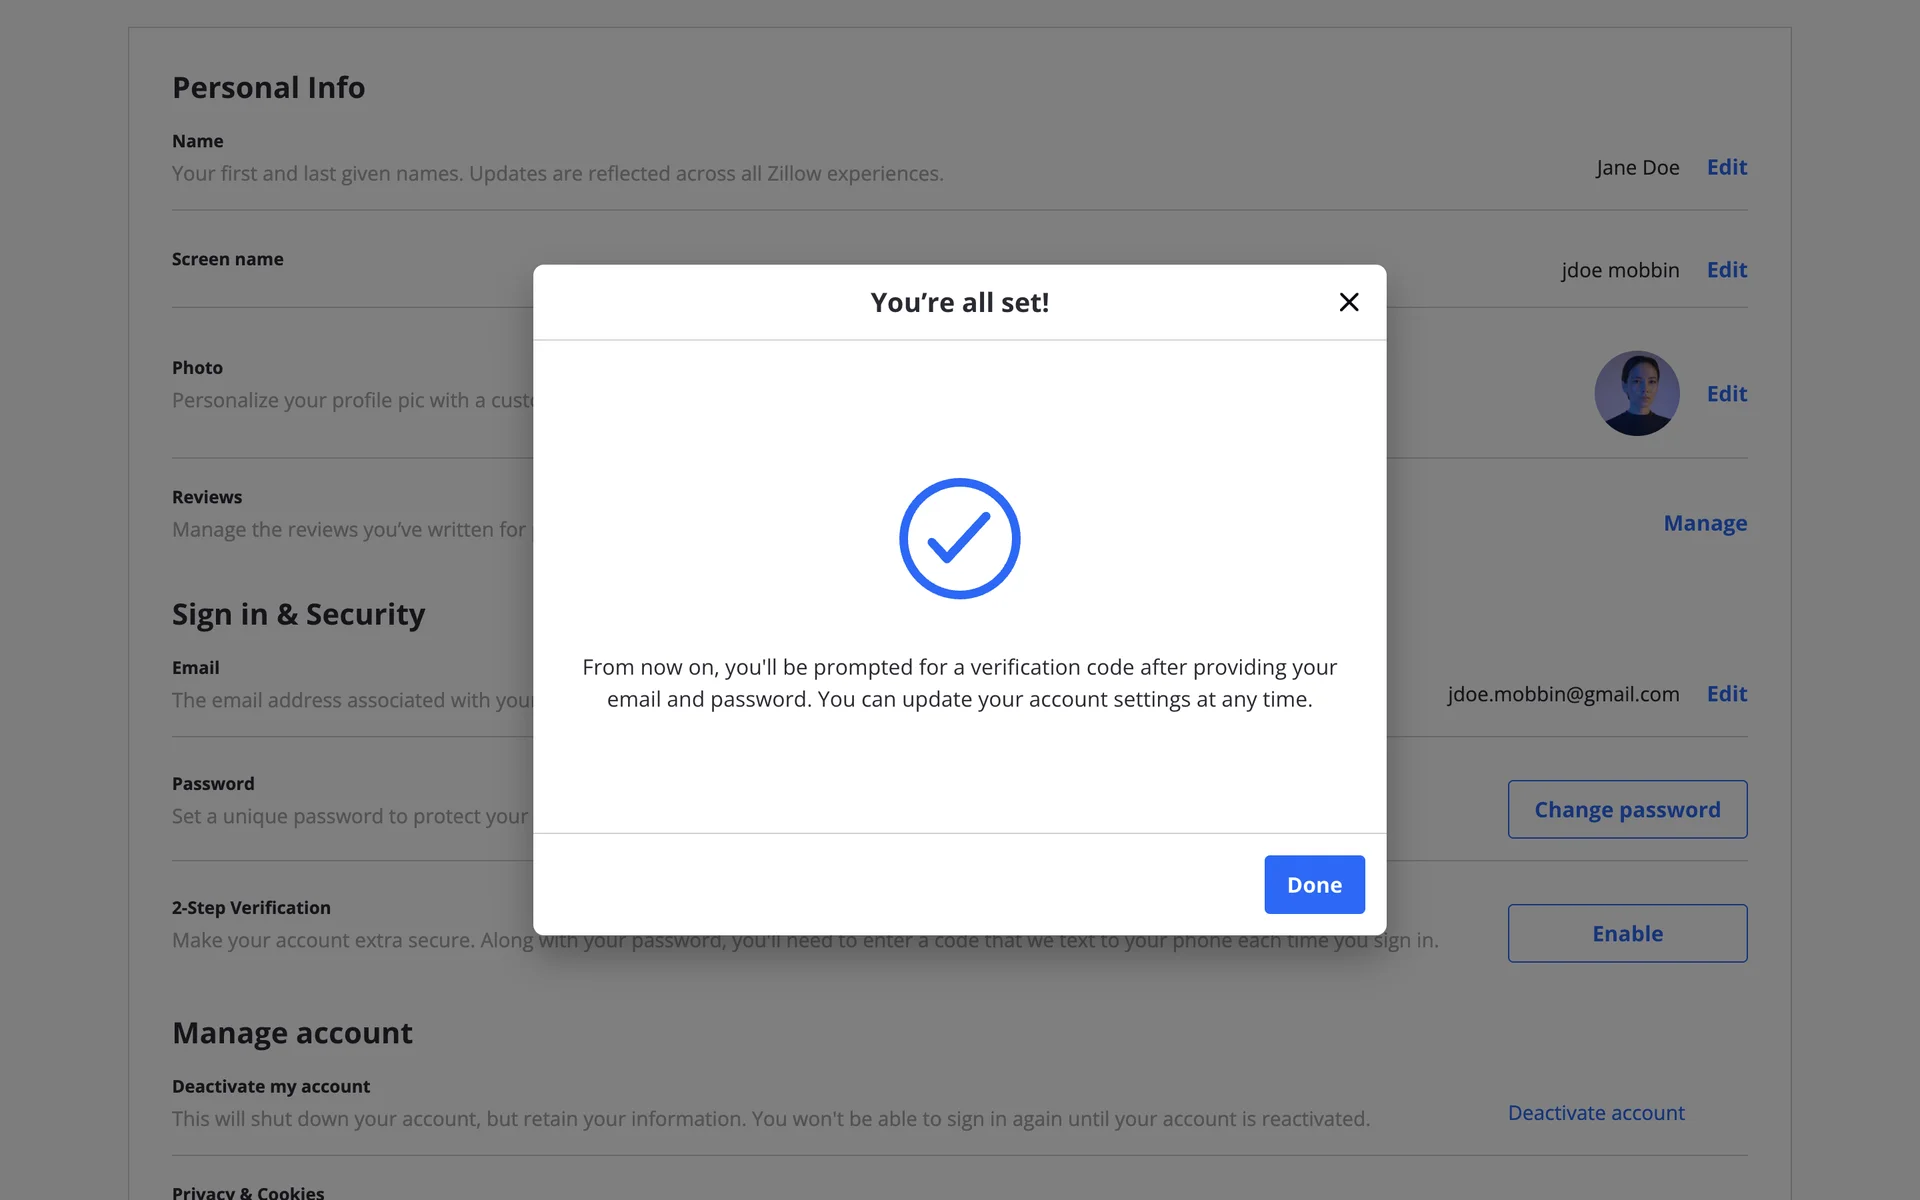Viewport: 1920px width, 1200px height.
Task: Edit the Jane Doe name
Action: tap(1726, 167)
